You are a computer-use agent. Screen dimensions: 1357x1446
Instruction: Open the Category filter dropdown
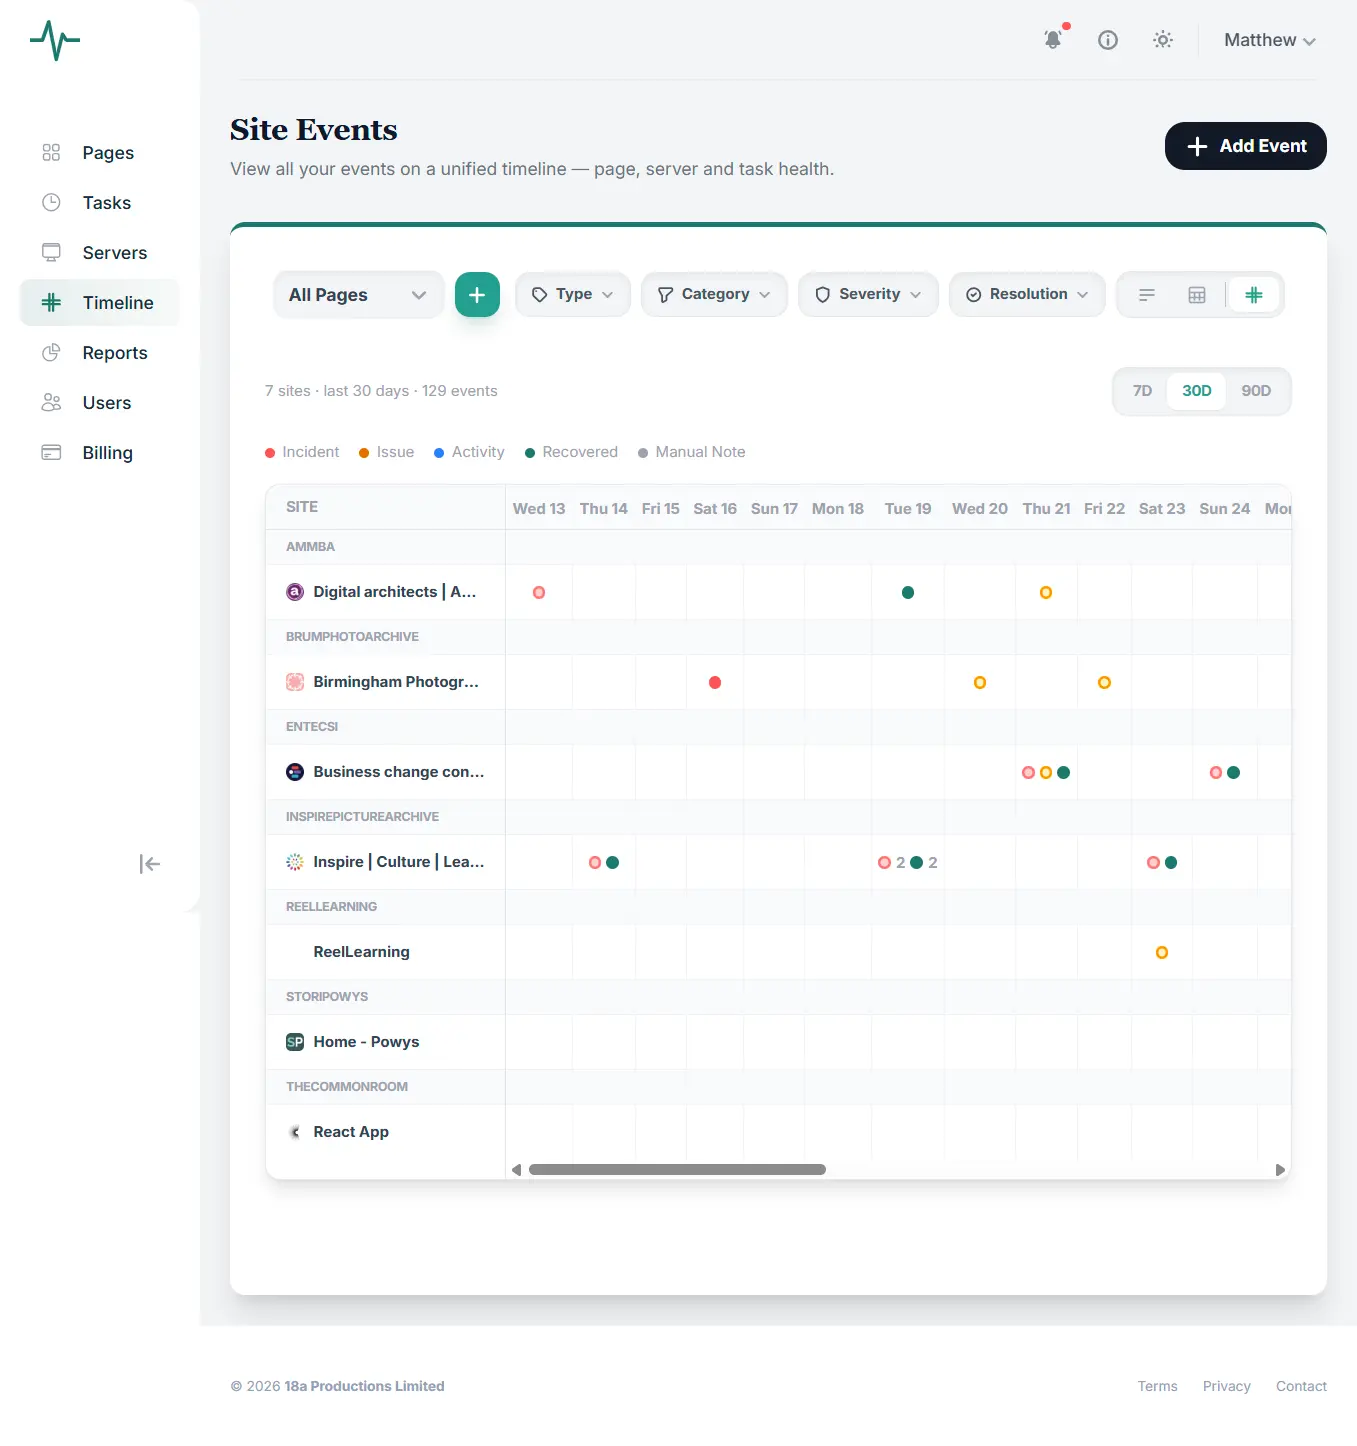[714, 294]
